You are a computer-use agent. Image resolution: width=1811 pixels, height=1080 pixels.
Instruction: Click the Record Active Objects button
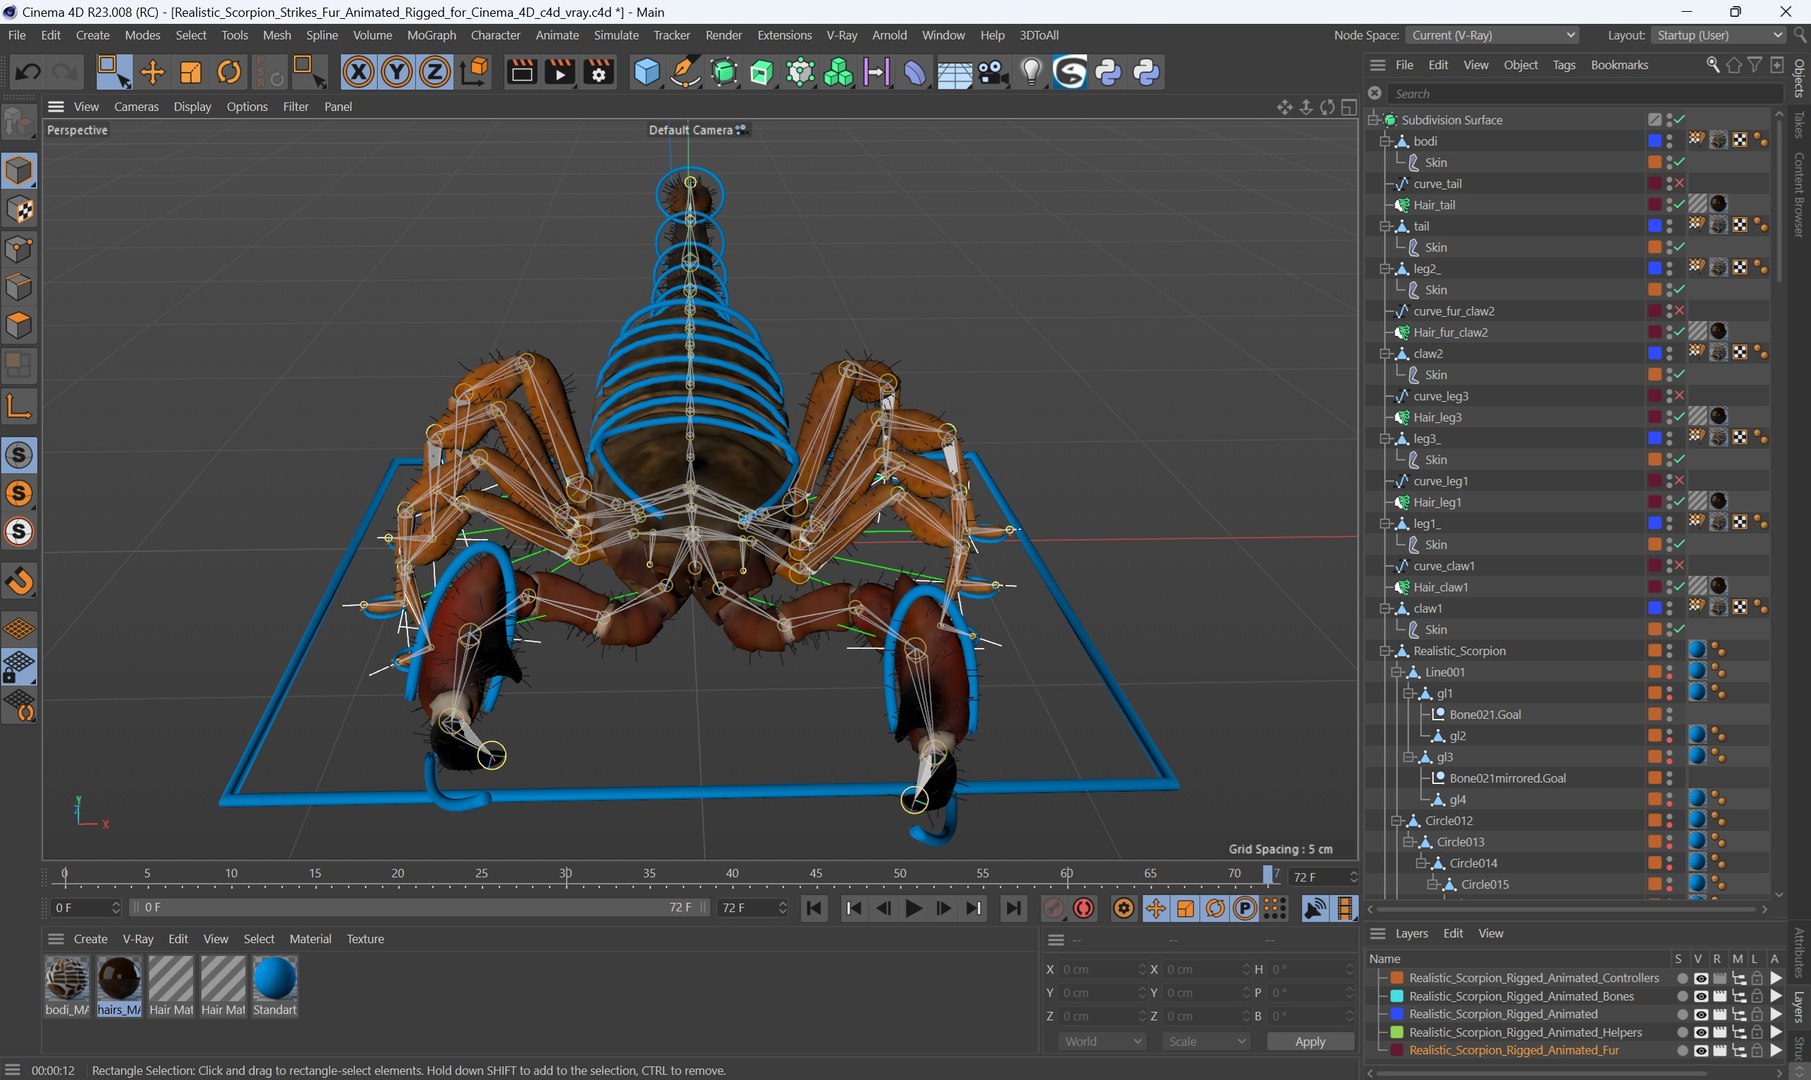(1053, 908)
